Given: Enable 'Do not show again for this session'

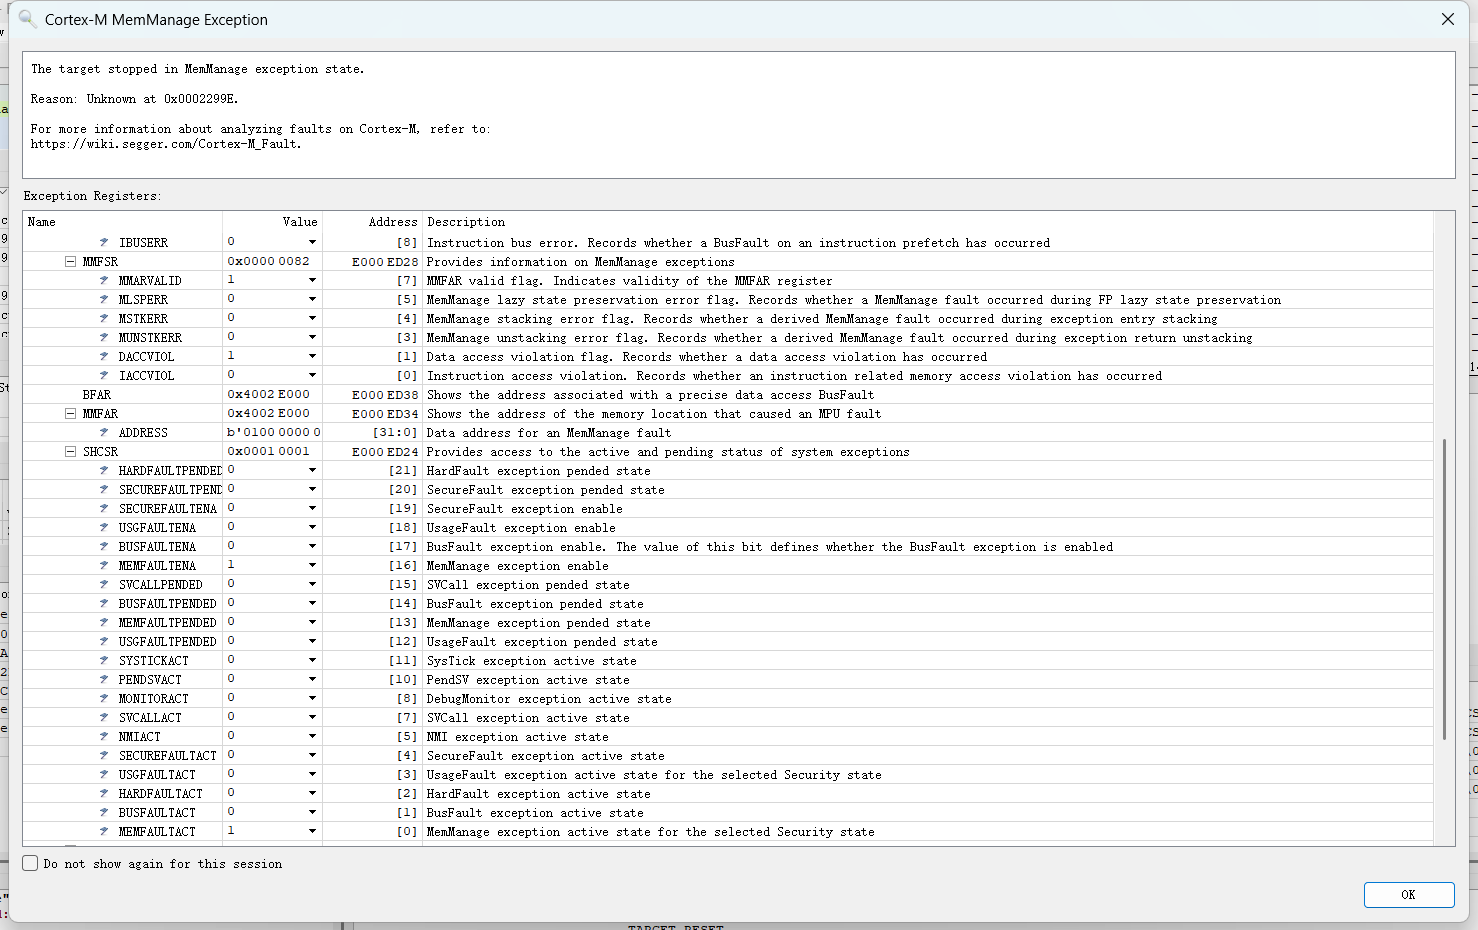Looking at the screenshot, I should [x=30, y=862].
